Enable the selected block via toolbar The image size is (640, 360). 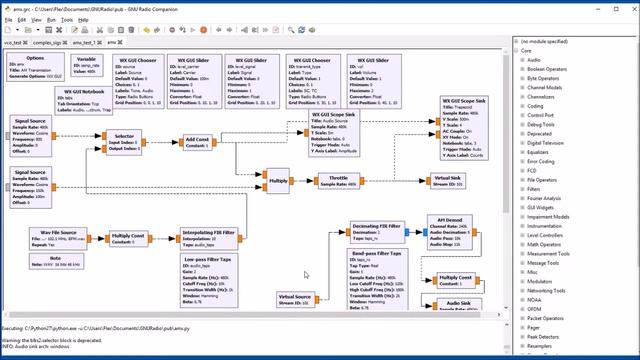pos(244,30)
